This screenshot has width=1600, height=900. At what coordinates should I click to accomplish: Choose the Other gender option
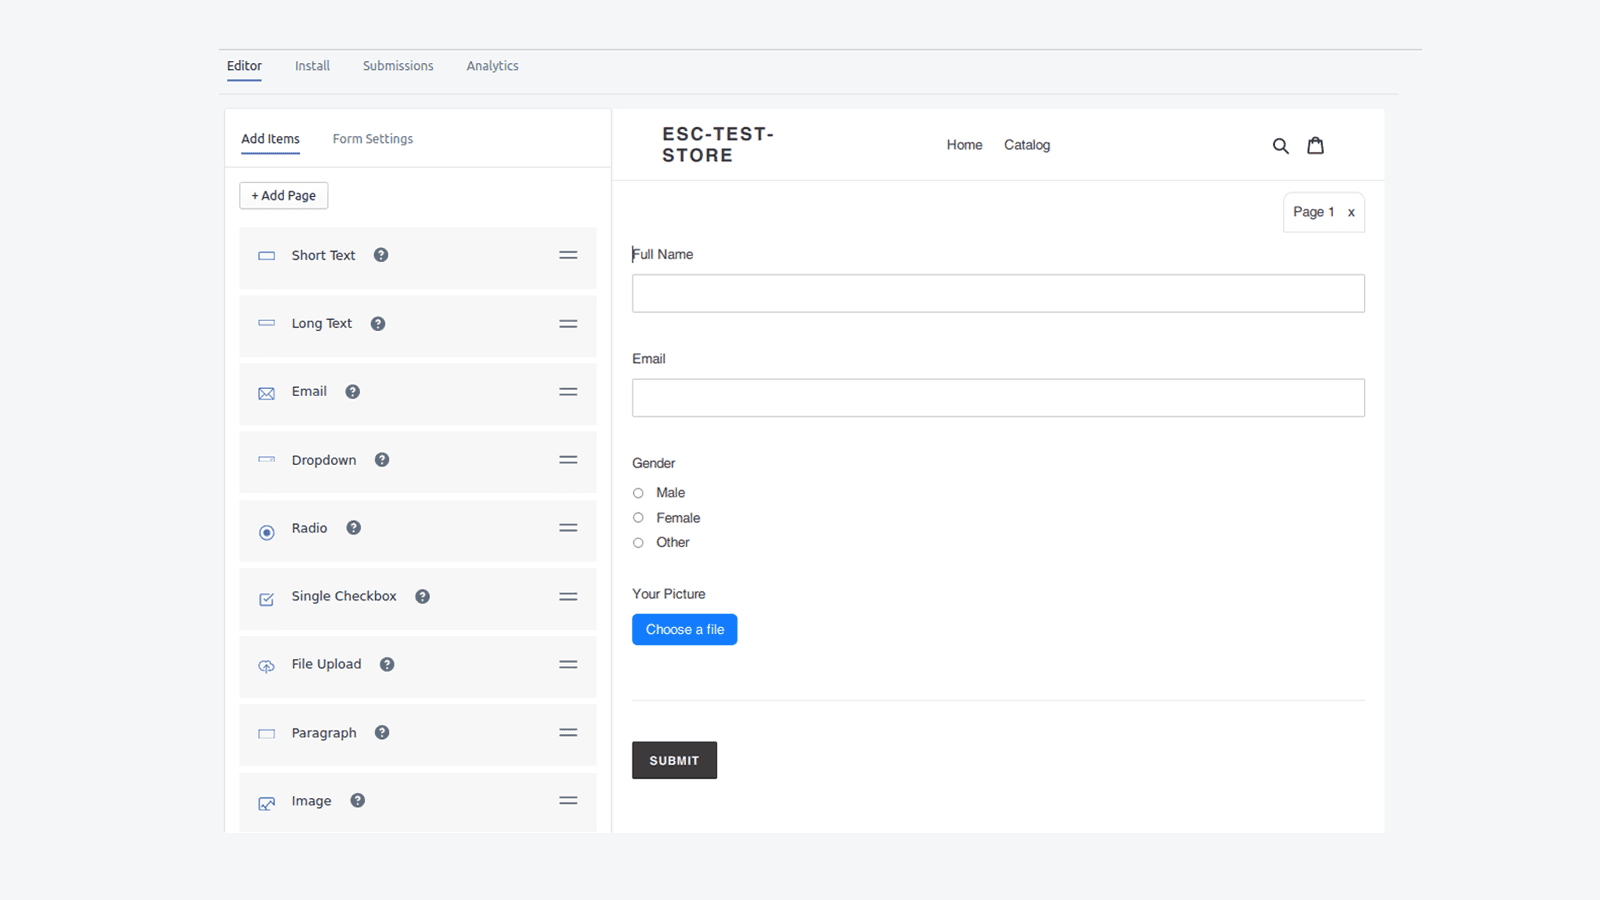[x=638, y=542]
